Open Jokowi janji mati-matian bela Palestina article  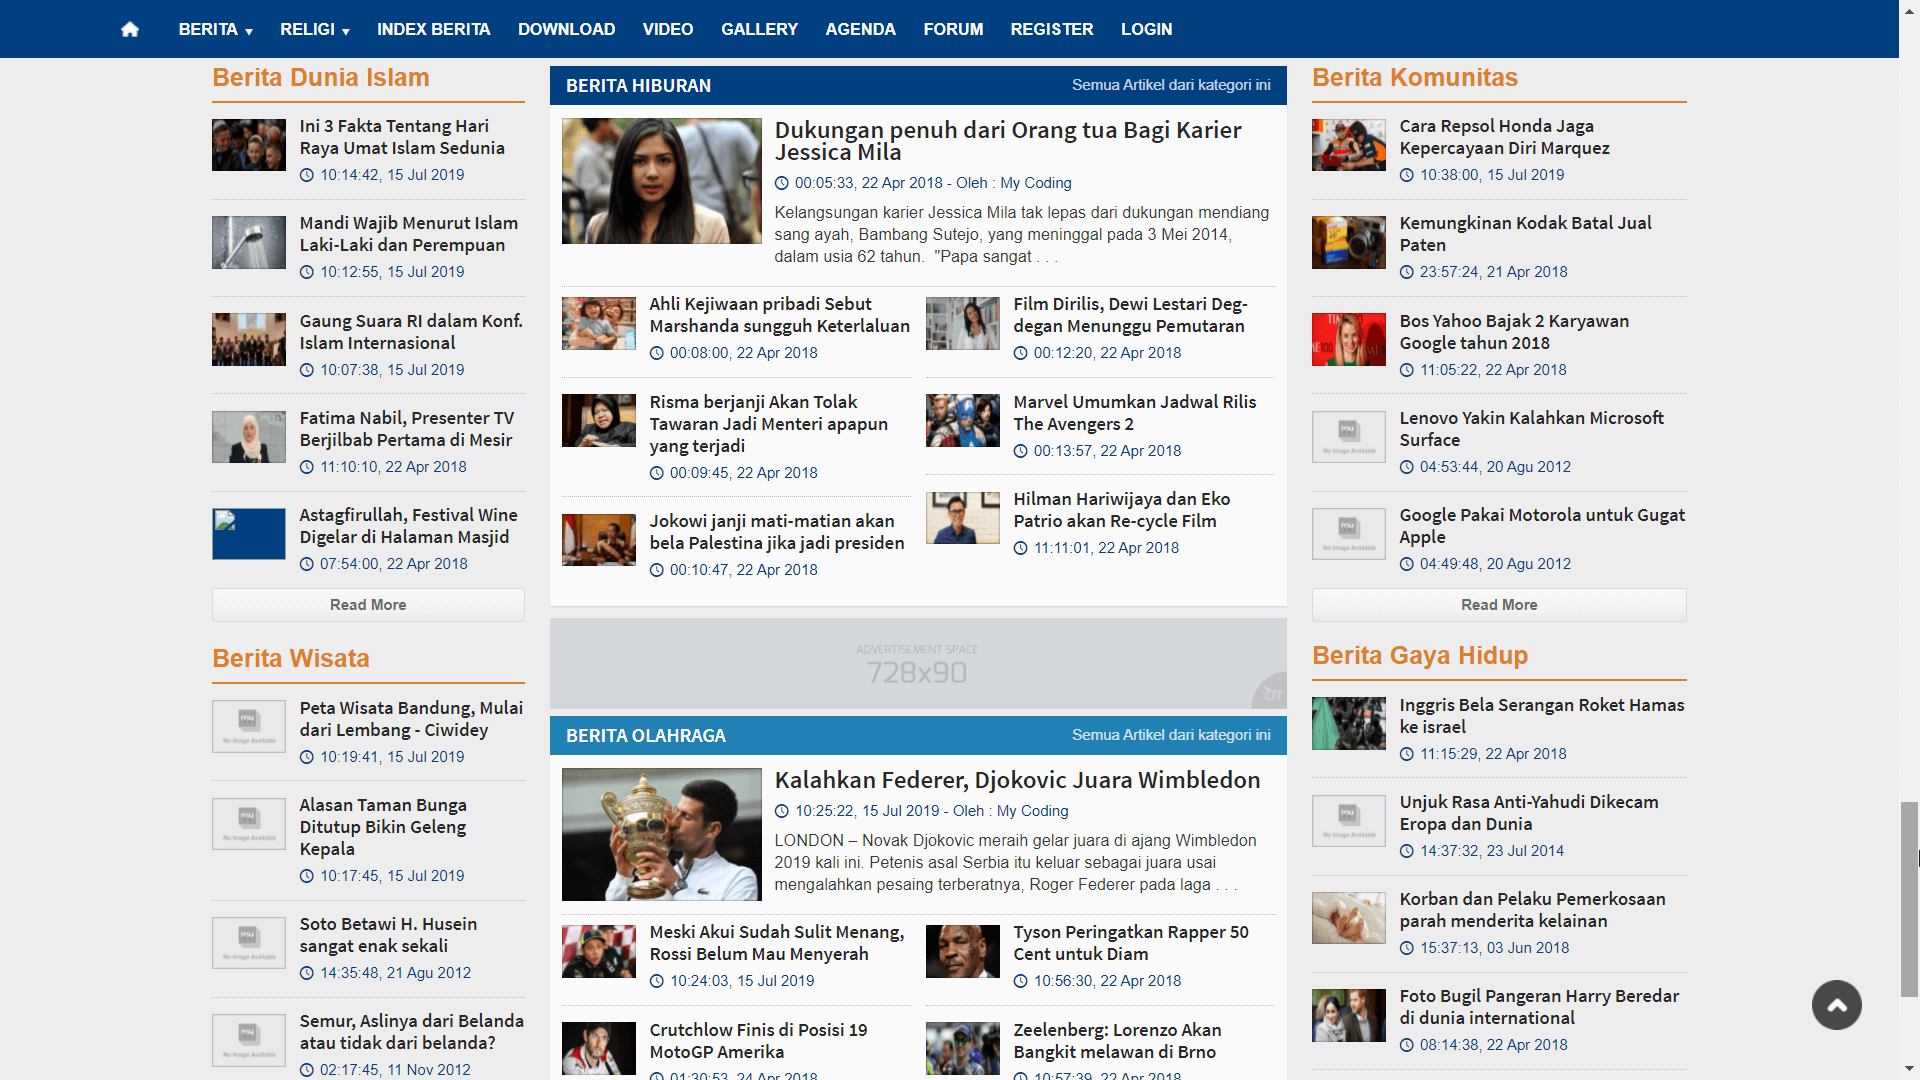pyautogui.click(x=776, y=532)
